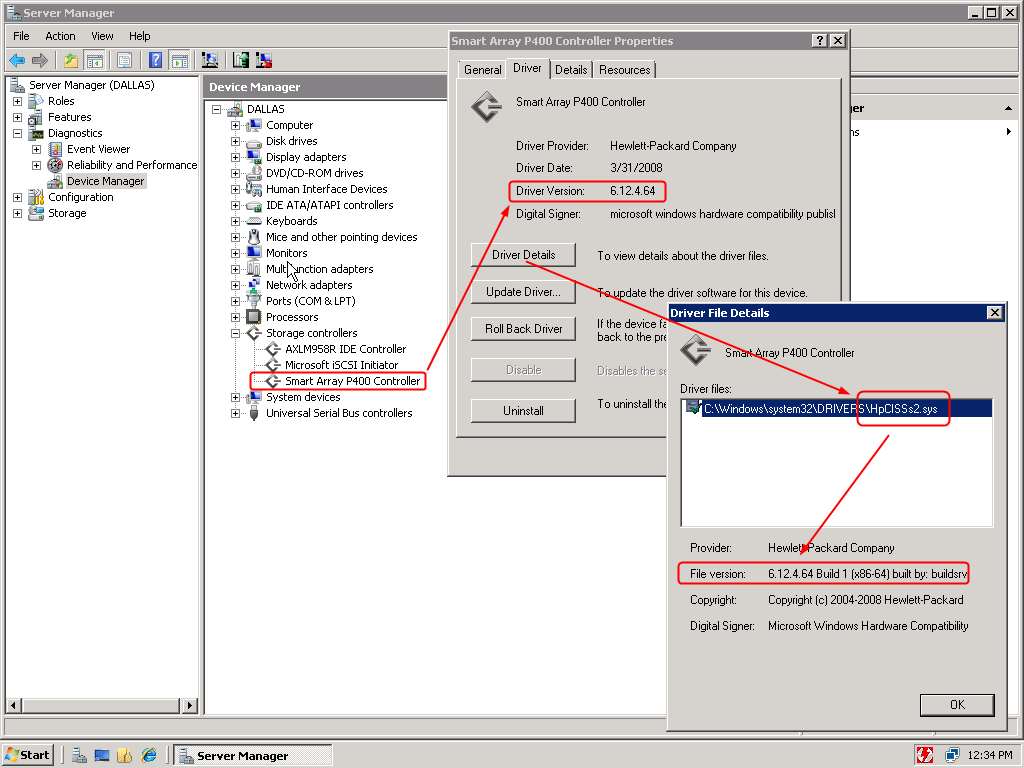
Task: Click right arrow of tree horizontal scrollbar
Action: point(190,705)
